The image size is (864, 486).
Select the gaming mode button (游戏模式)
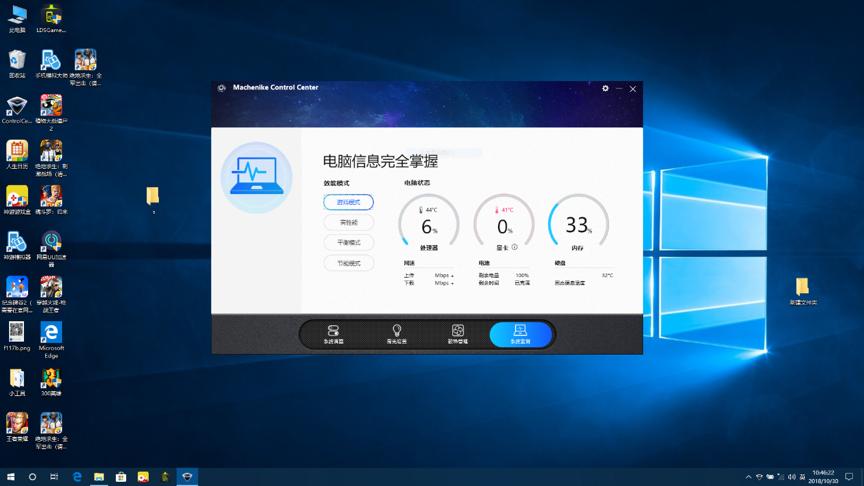[348, 202]
